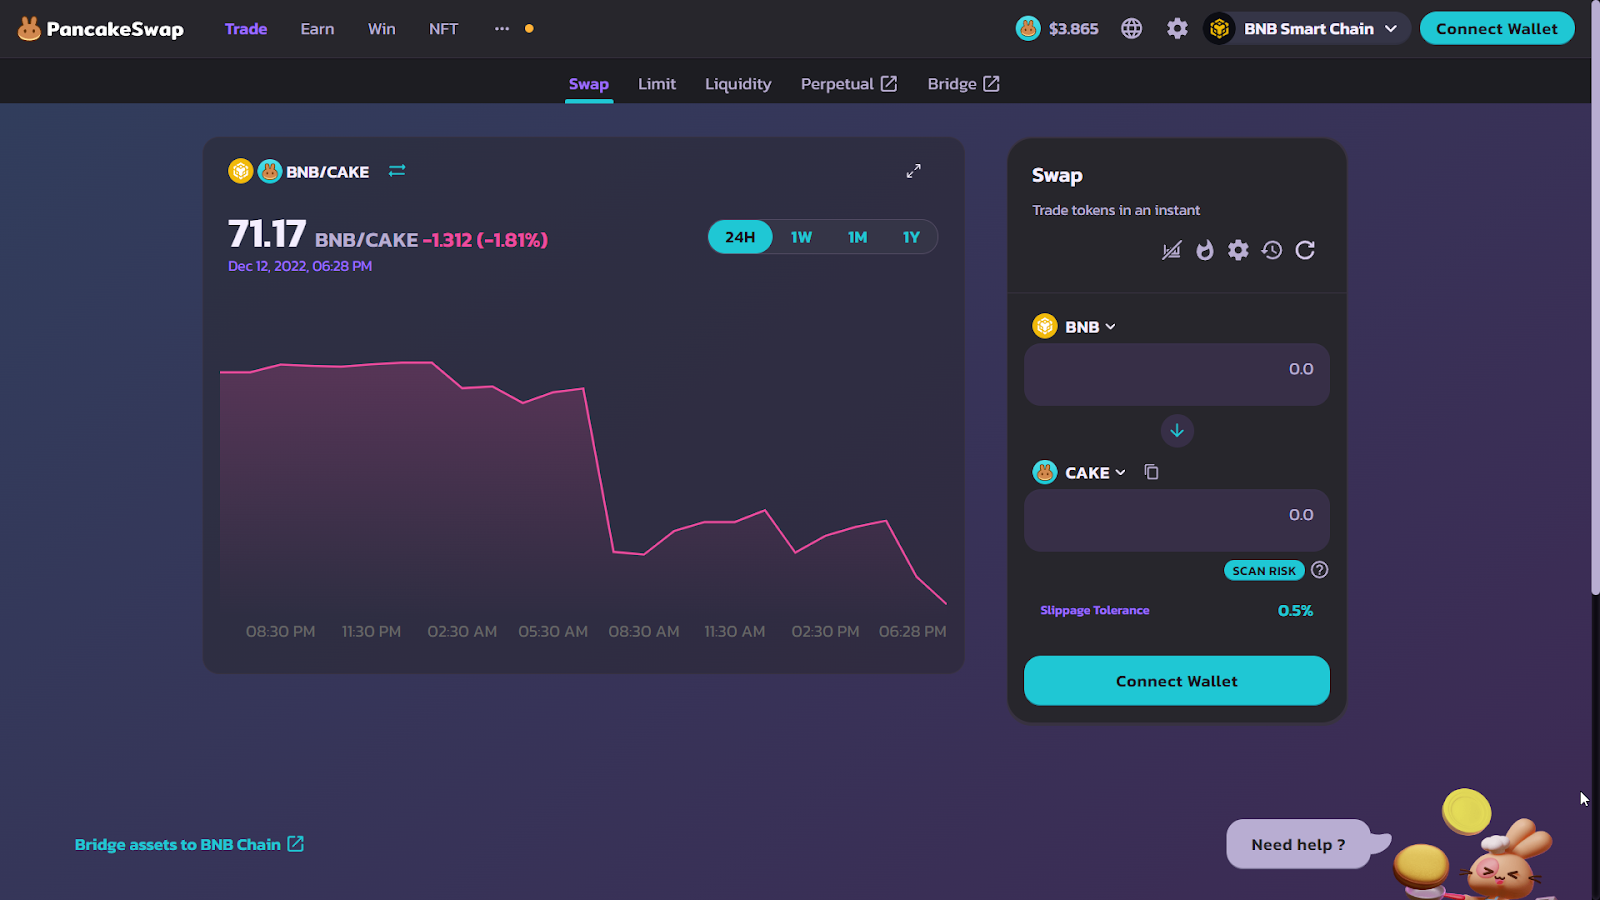Select the 24H chart timeframe

740,237
